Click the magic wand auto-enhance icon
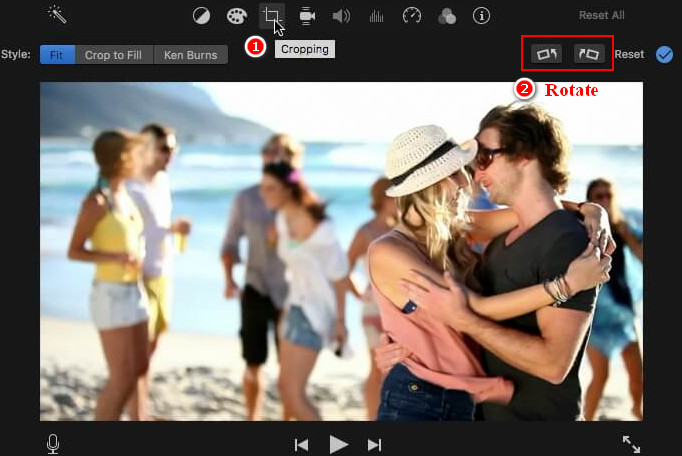The height and width of the screenshot is (456, 682). [x=57, y=15]
